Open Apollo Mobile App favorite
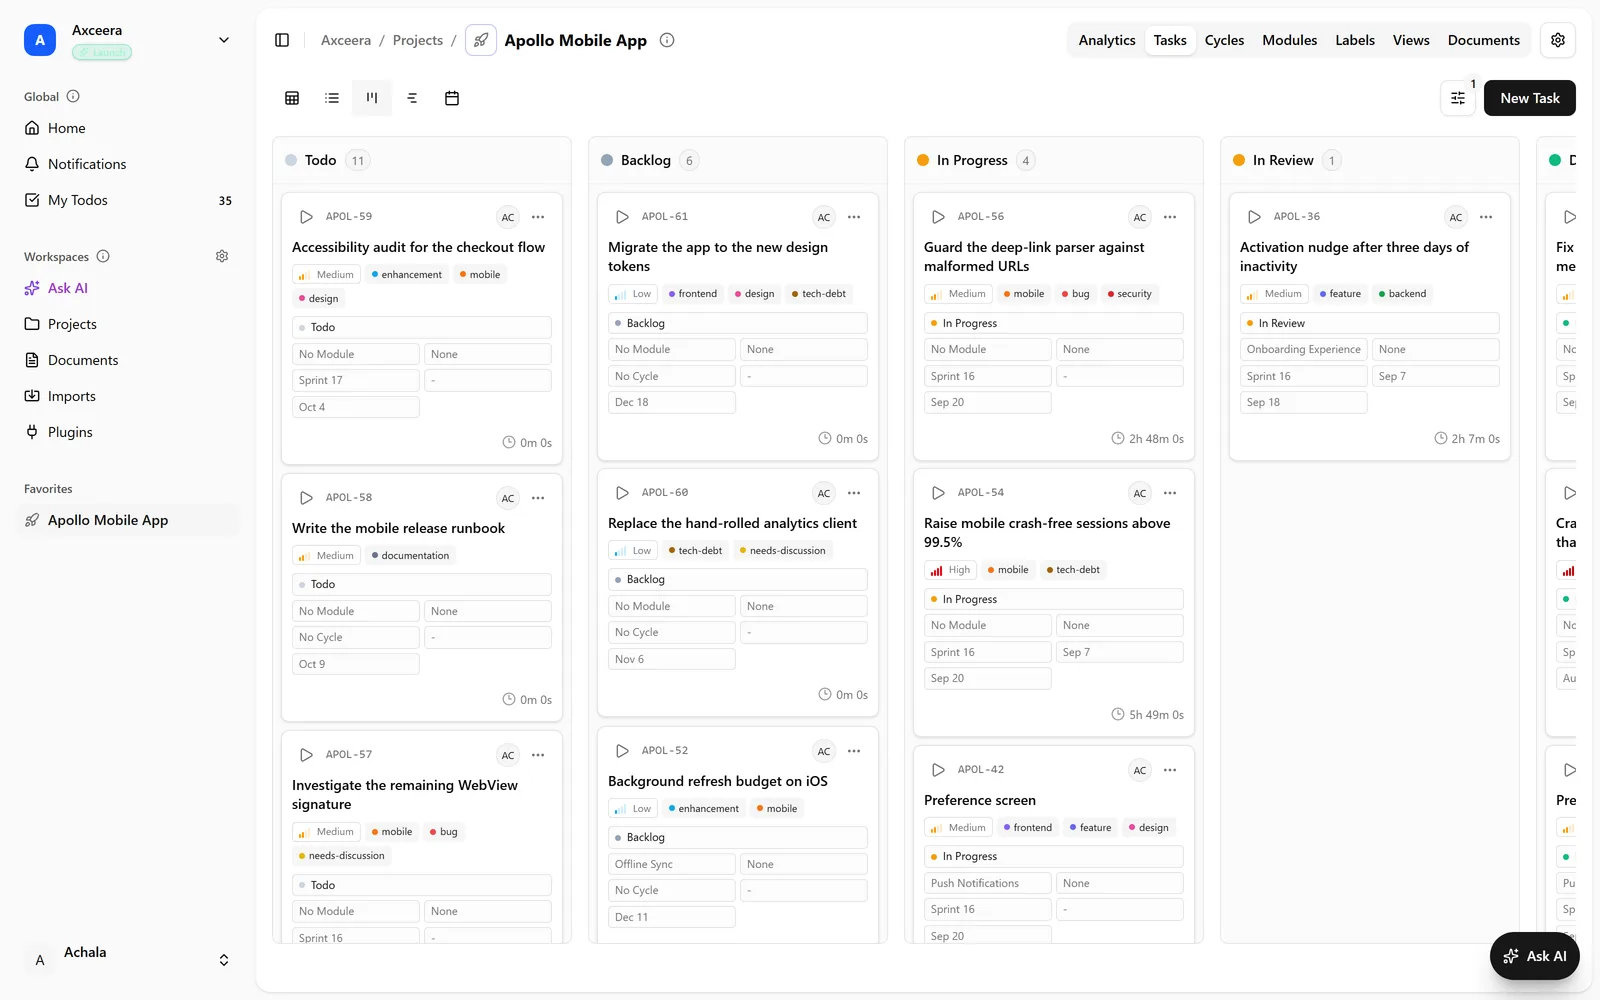1600x1000 pixels. tap(128, 520)
